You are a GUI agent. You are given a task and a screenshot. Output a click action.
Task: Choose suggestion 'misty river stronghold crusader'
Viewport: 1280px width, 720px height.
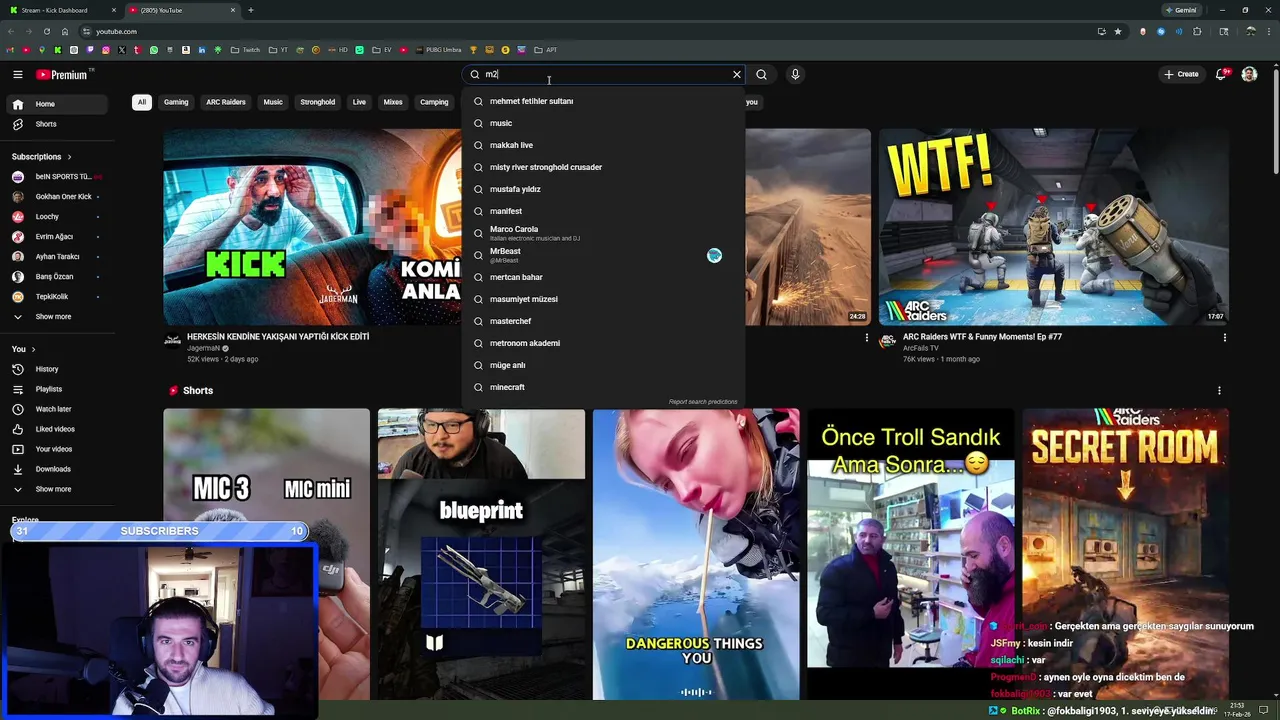click(603, 167)
